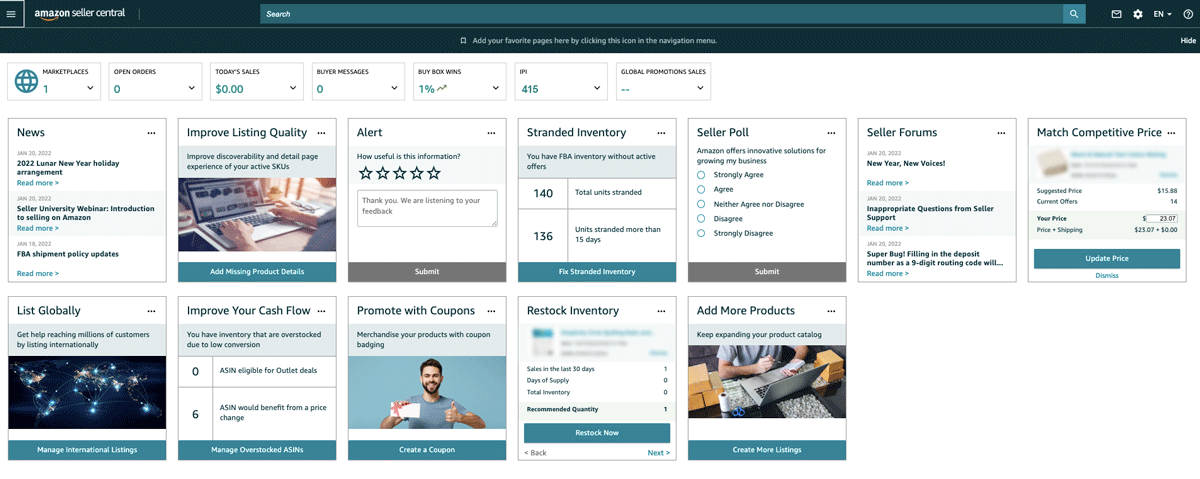Choose the Strongly Disagree radio button

tap(702, 233)
